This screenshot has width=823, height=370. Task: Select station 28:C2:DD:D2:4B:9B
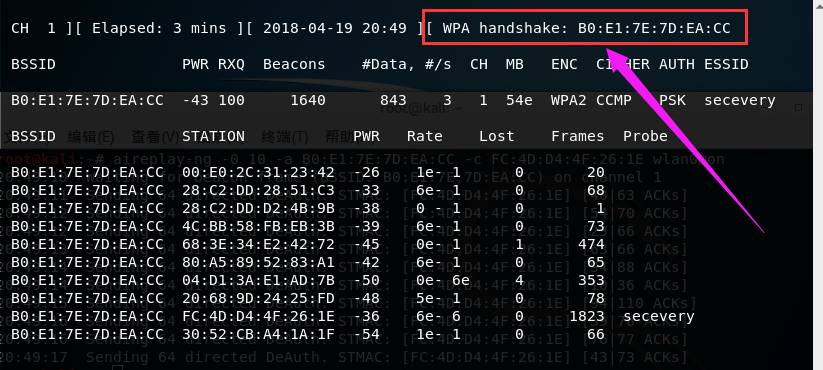click(258, 208)
